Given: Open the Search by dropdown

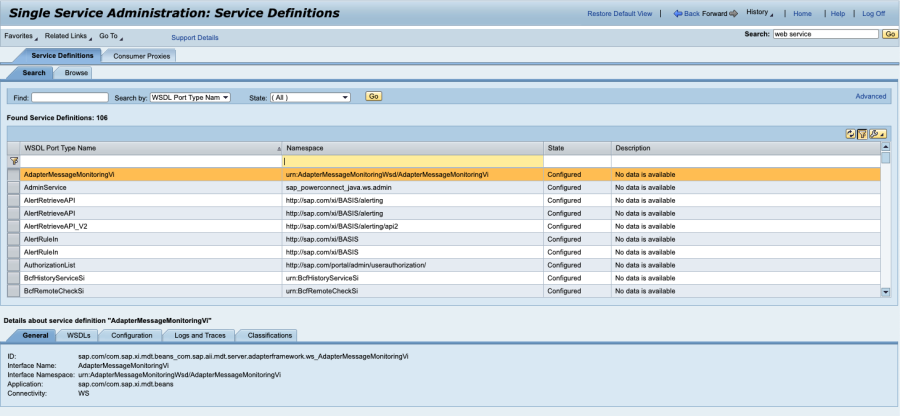Looking at the screenshot, I should [190, 97].
